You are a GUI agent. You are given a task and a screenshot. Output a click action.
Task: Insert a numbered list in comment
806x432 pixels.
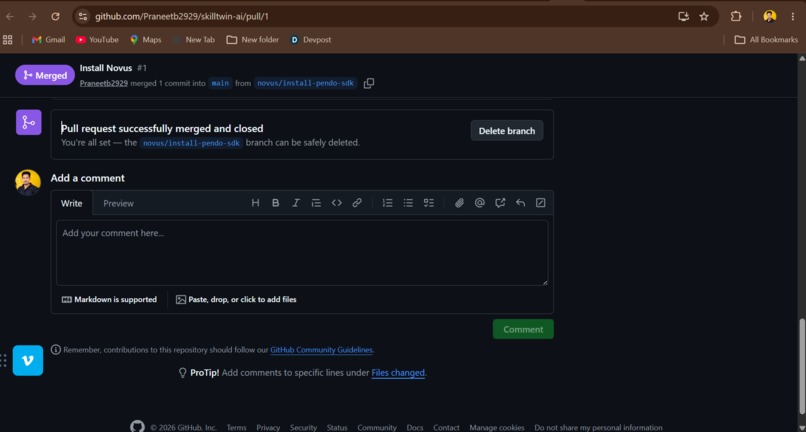388,203
